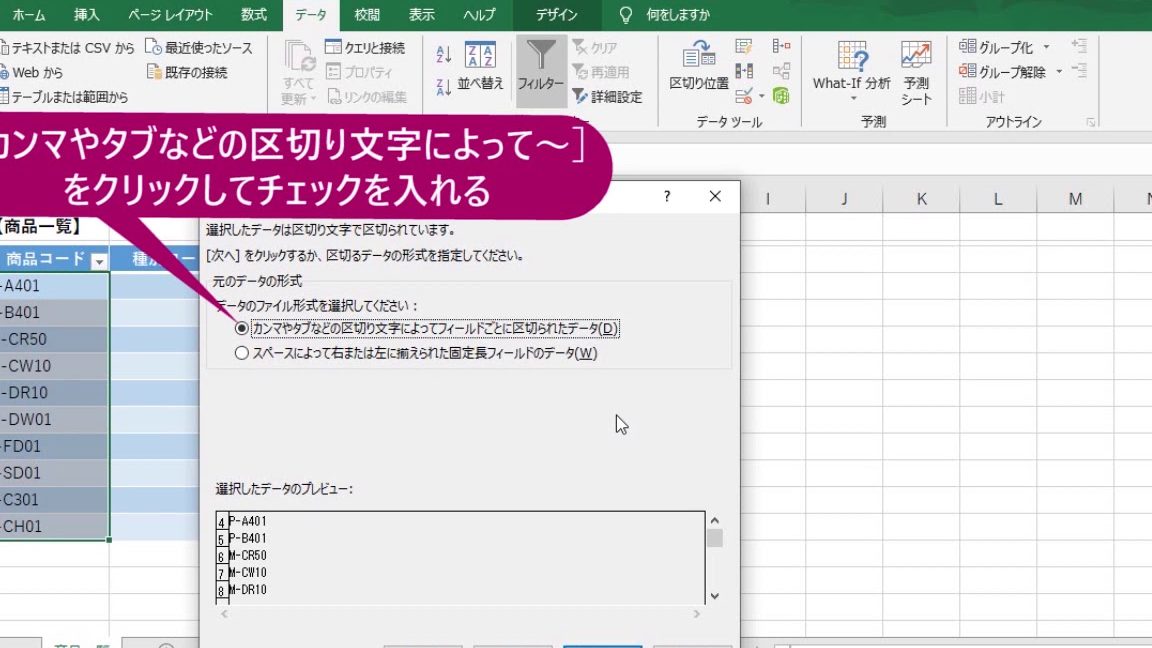
Task: Expand the What-If 分析 dropdown arrow
Action: point(853,99)
